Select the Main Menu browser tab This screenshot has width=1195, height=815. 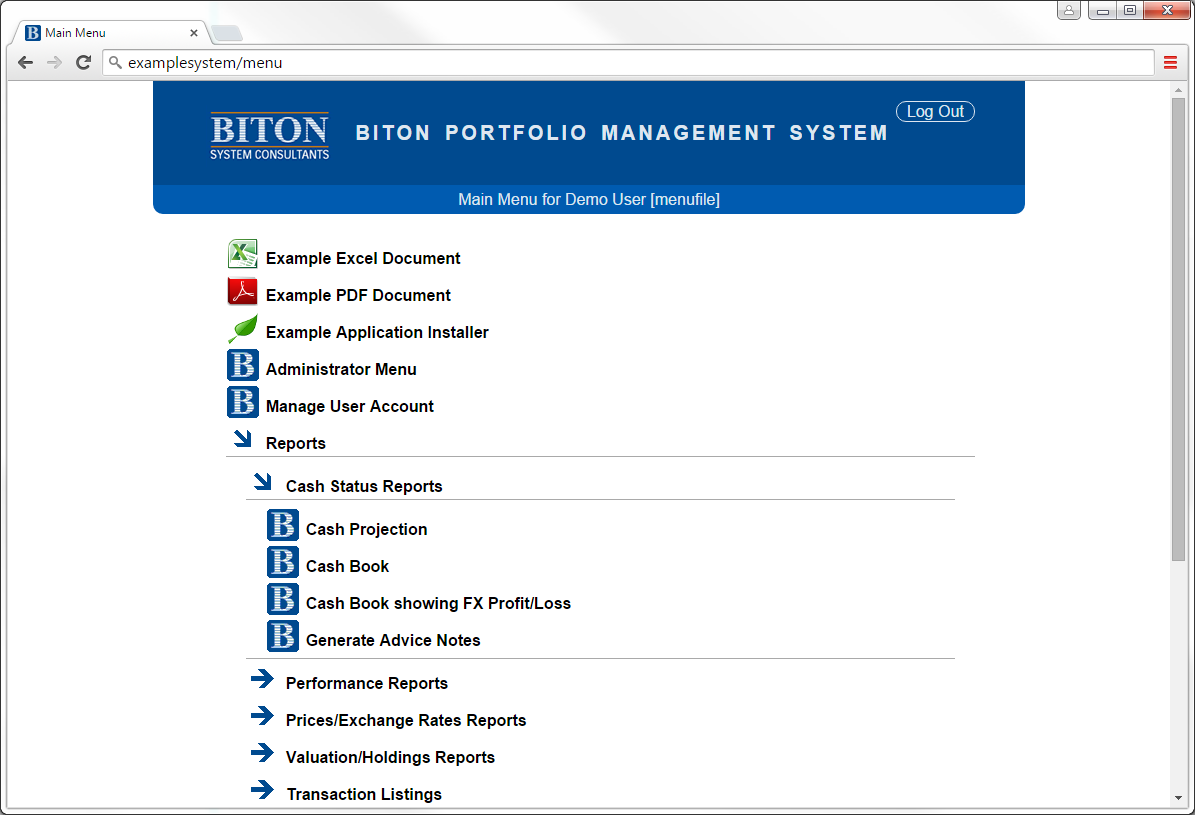[111, 33]
